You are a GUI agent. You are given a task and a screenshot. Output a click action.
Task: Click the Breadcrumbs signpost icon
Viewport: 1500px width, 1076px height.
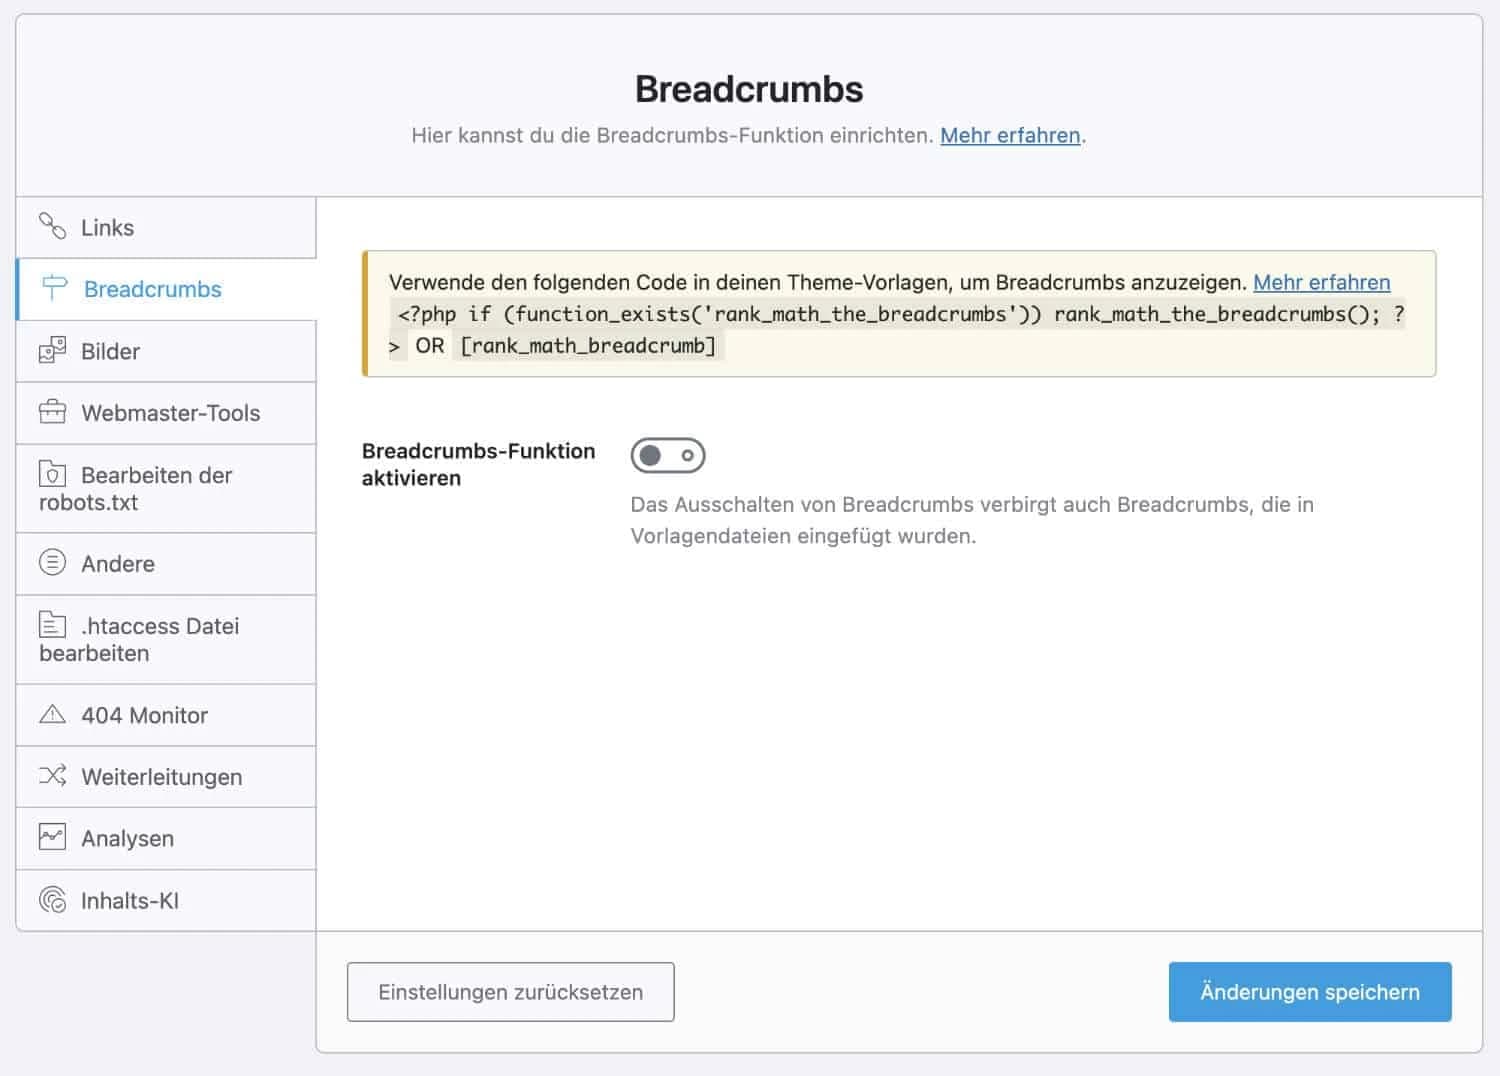click(54, 288)
